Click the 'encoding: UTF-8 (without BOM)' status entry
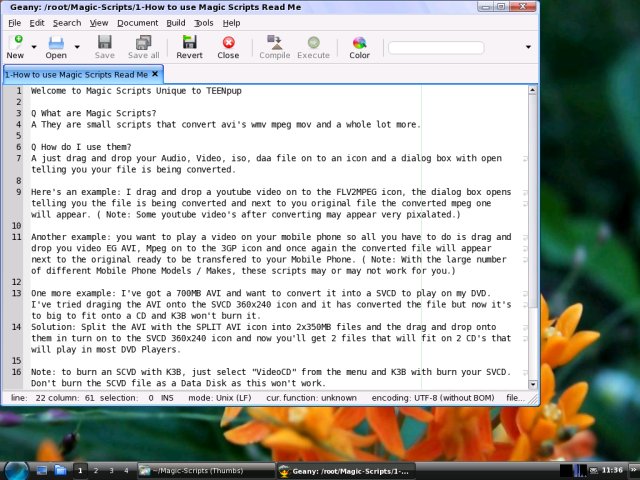 433,398
